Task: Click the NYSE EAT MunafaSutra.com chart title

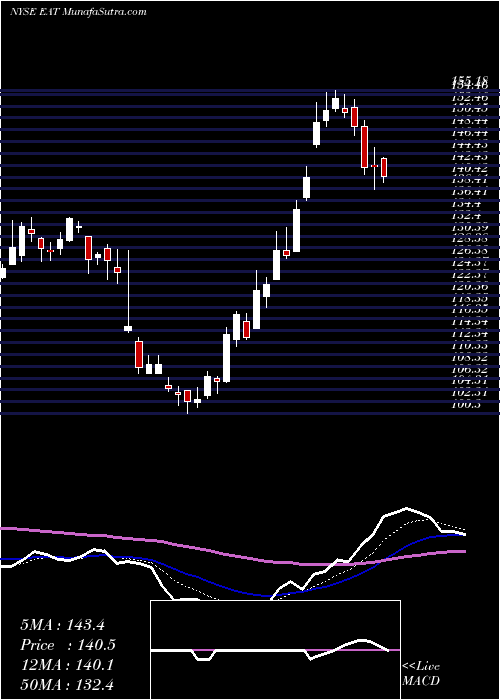Action: 78,11
